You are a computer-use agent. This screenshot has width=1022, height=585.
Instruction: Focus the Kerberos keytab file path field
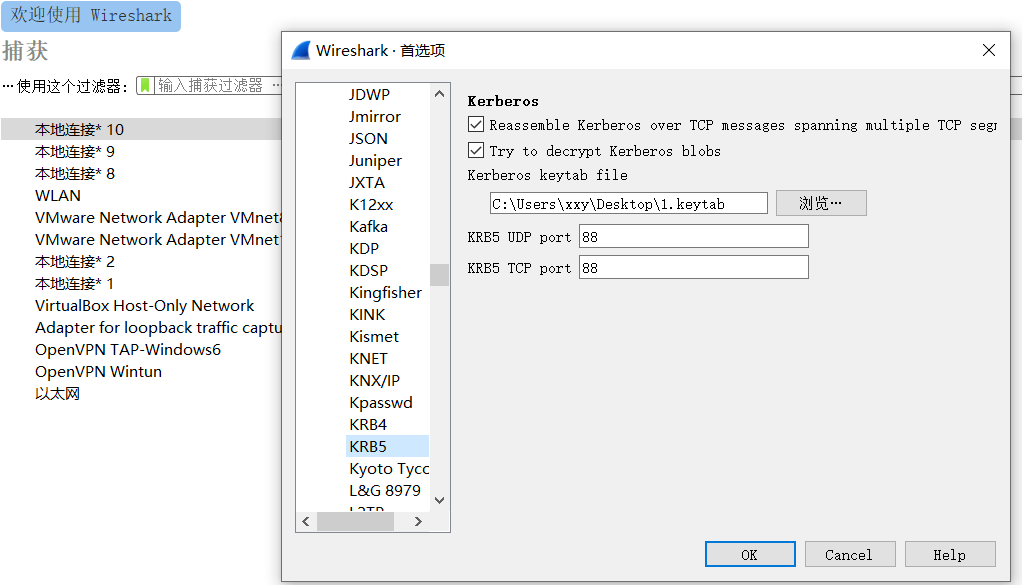[x=628, y=204]
